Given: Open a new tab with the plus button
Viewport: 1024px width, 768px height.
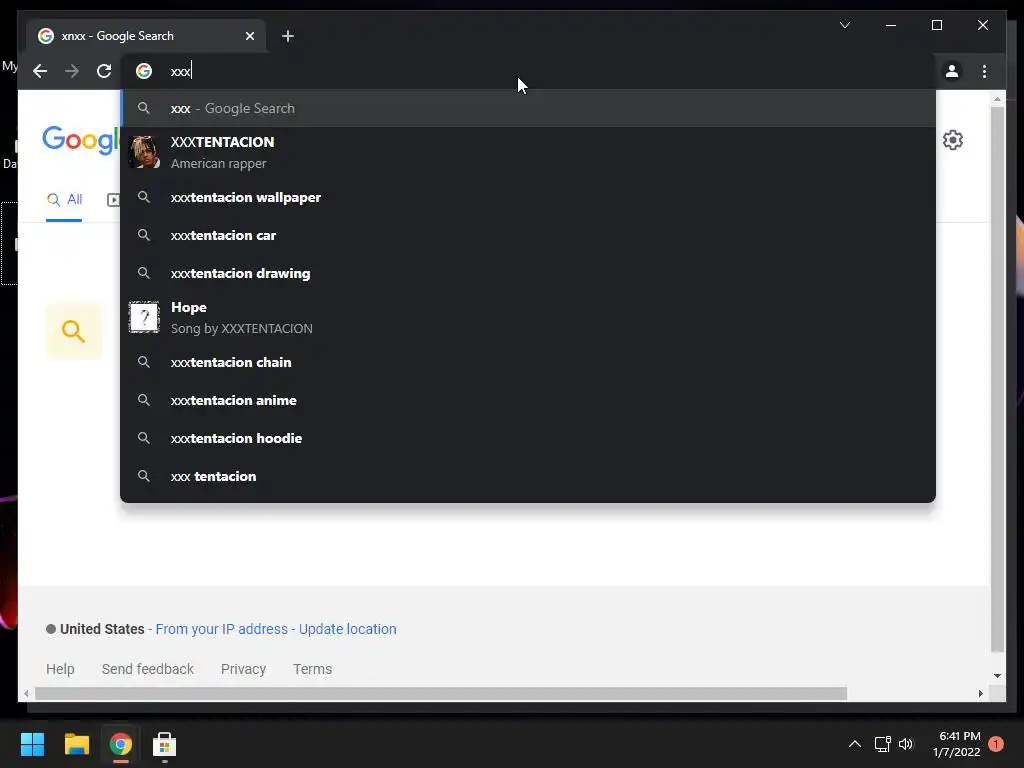Looking at the screenshot, I should 288,36.
